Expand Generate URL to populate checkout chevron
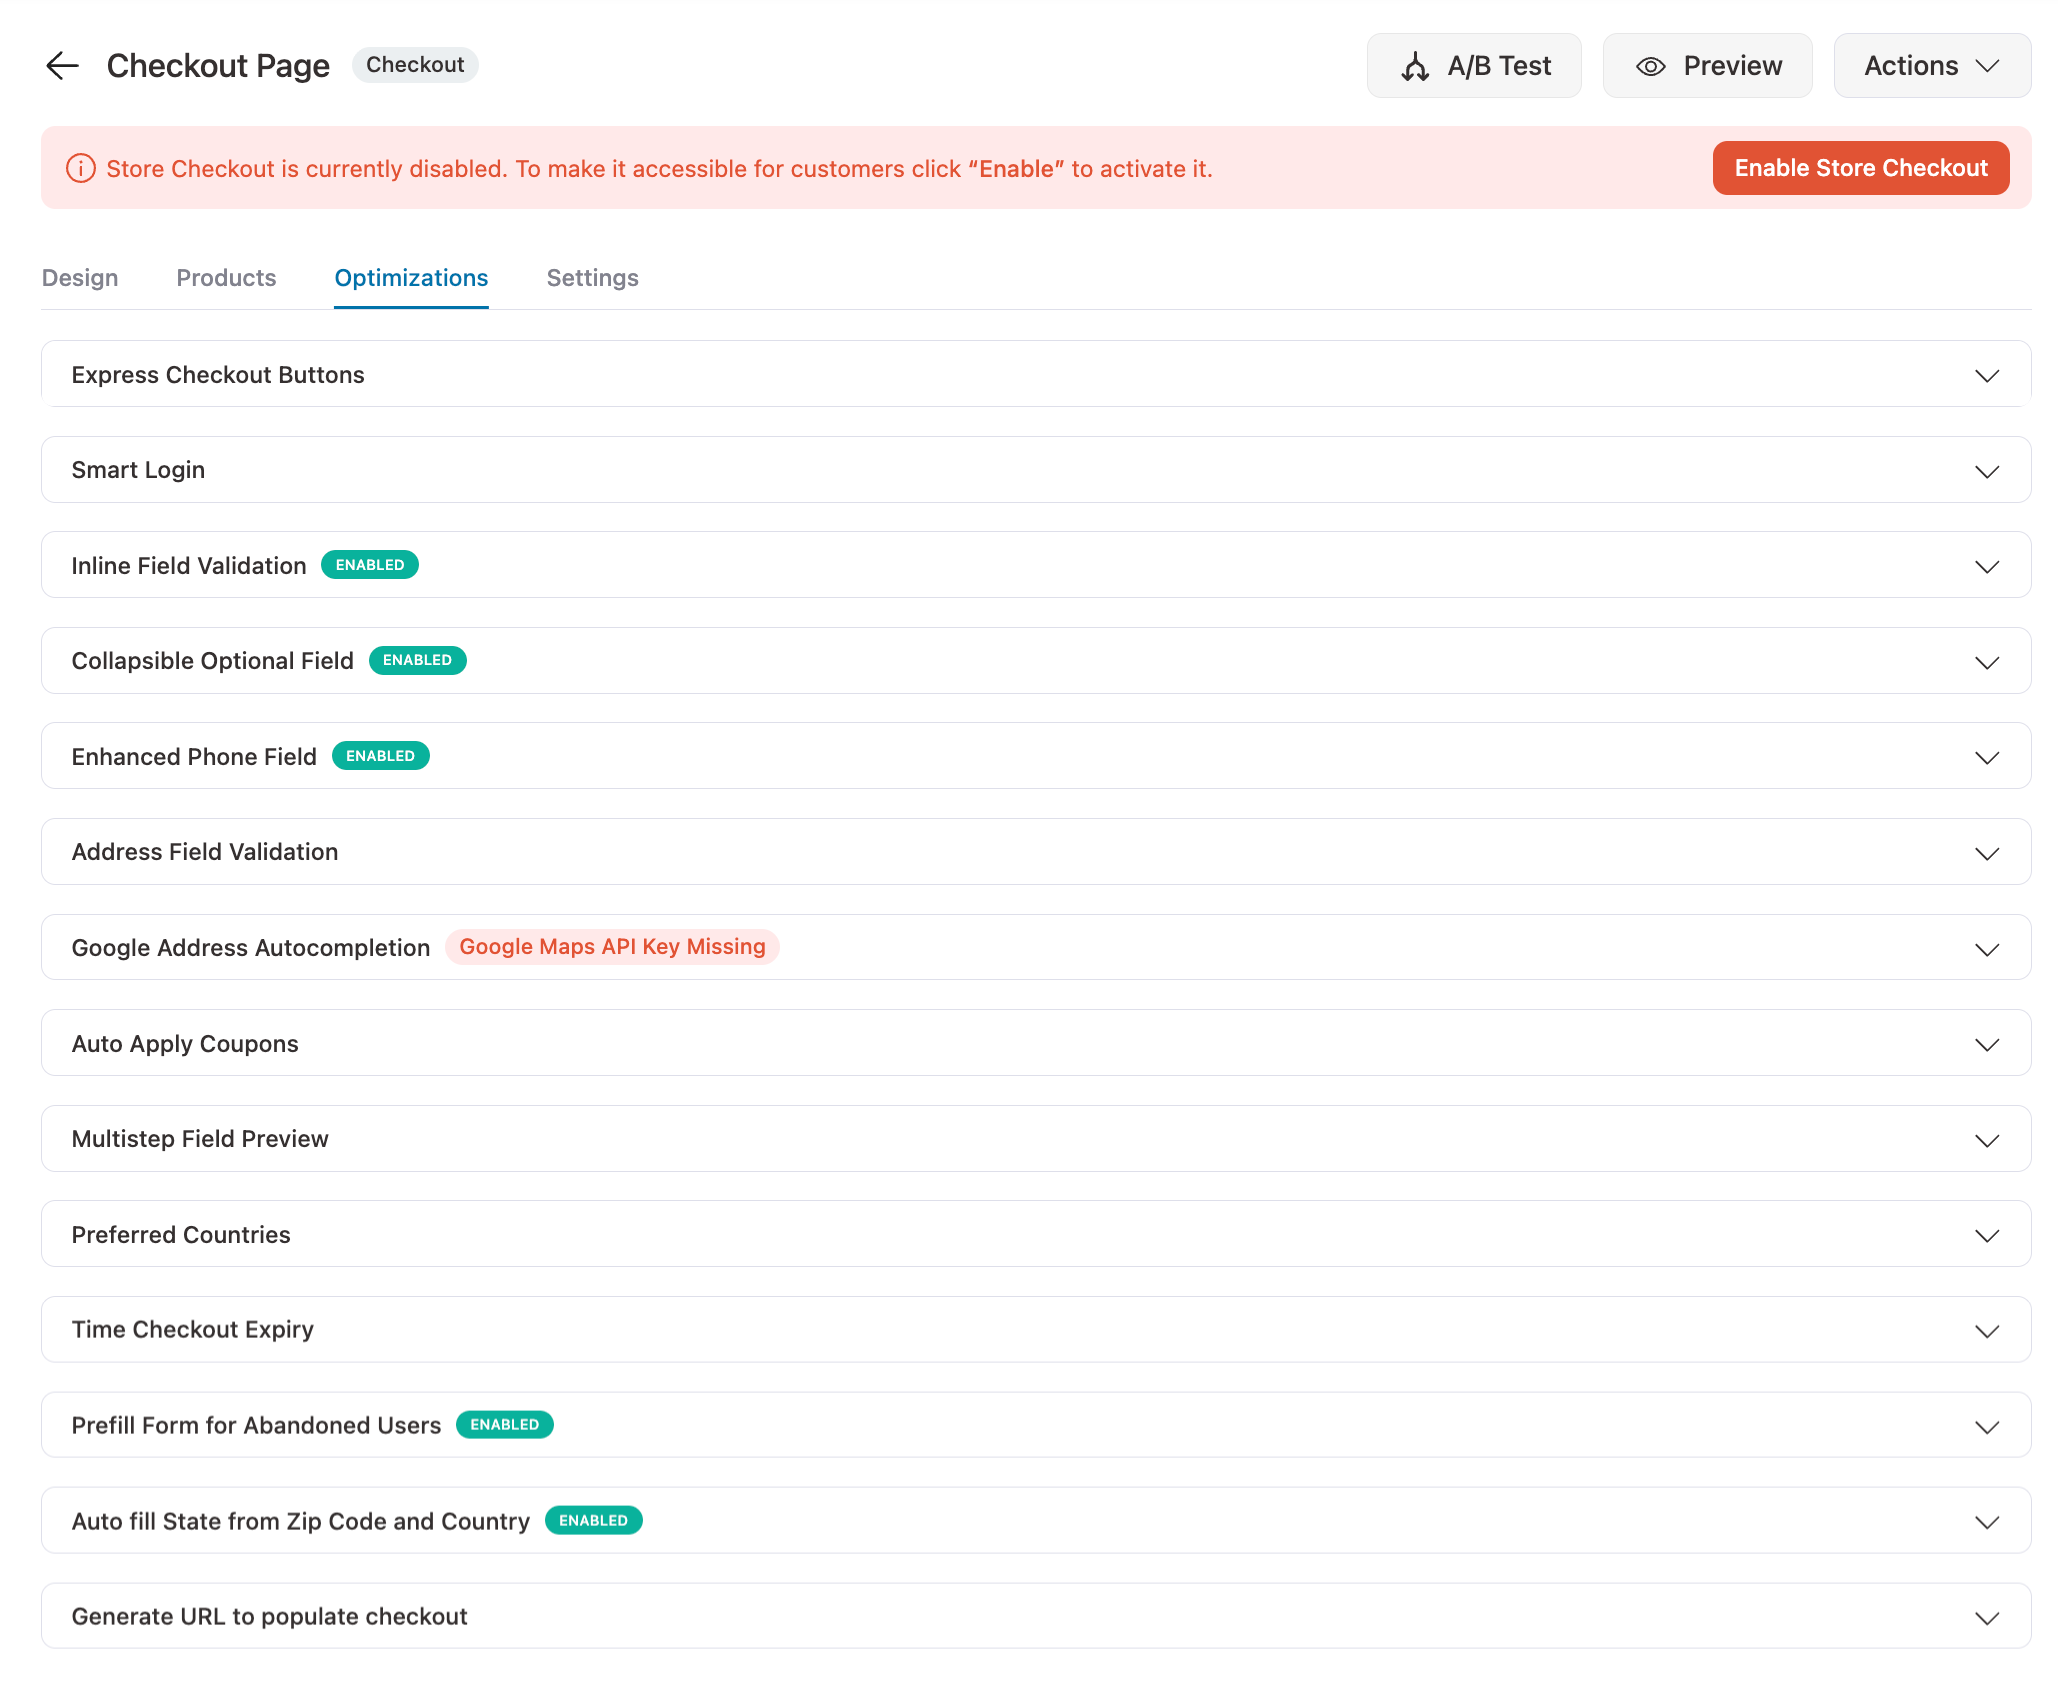Image resolution: width=2058 pixels, height=1707 pixels. (1986, 1618)
